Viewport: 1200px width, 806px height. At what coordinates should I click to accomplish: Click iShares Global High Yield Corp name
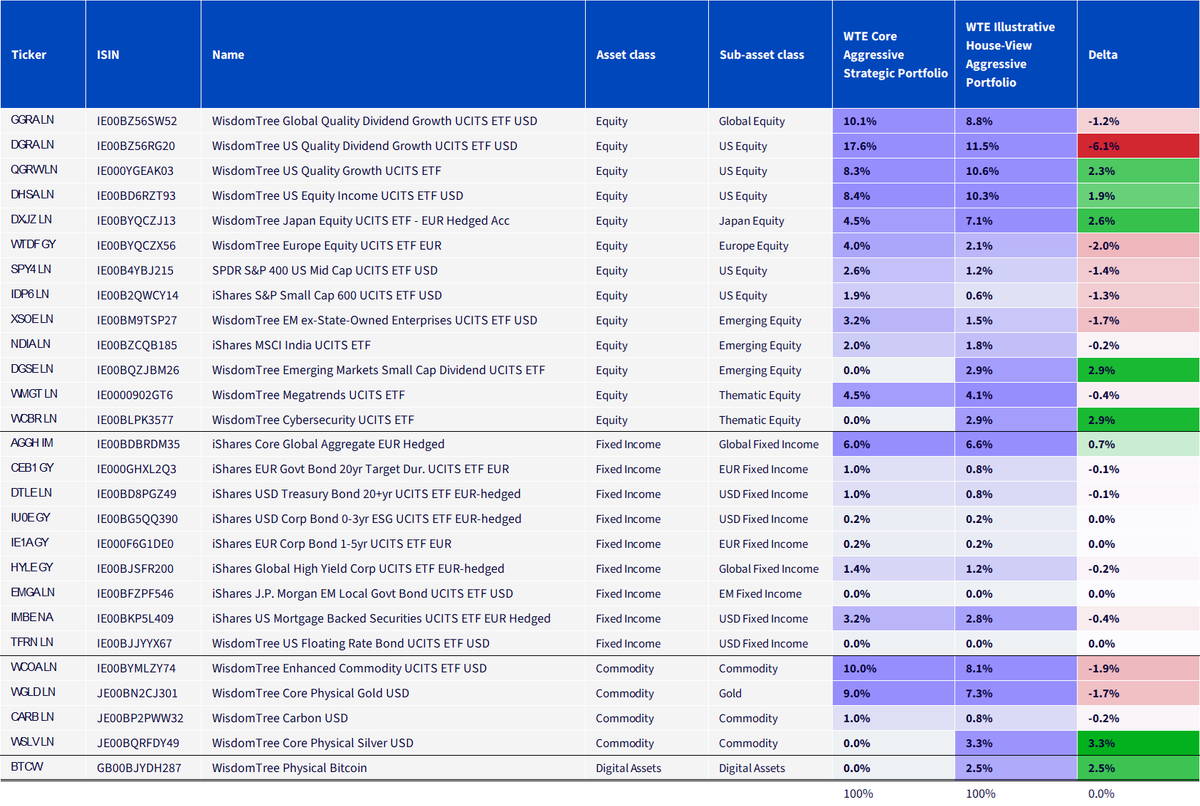coord(358,569)
